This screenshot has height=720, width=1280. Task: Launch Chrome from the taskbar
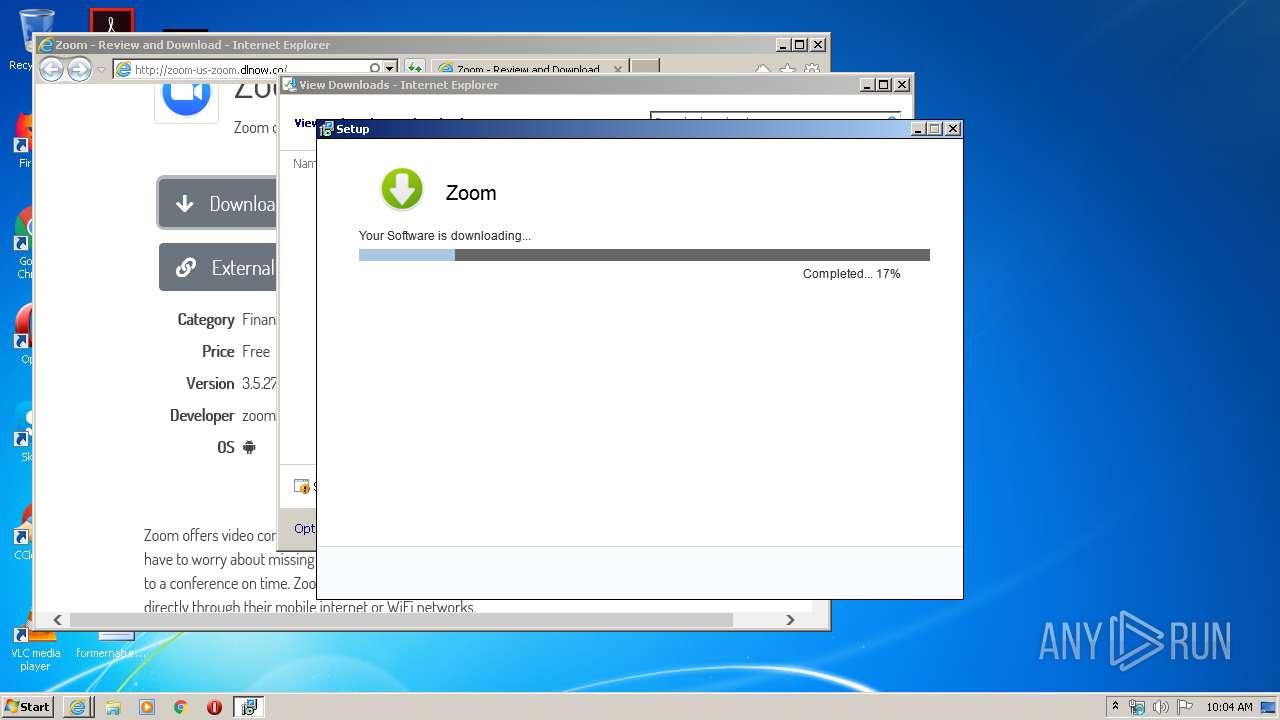(181, 707)
